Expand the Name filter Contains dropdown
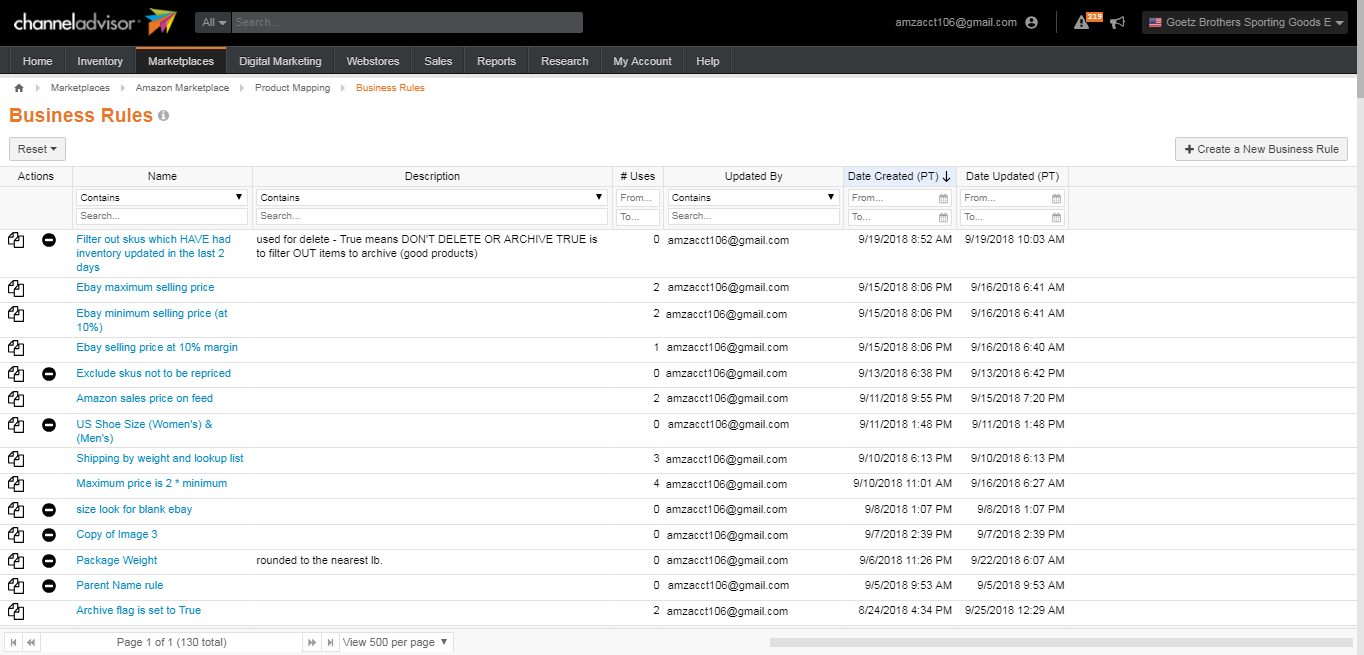The image size is (1364, 655). pos(162,198)
